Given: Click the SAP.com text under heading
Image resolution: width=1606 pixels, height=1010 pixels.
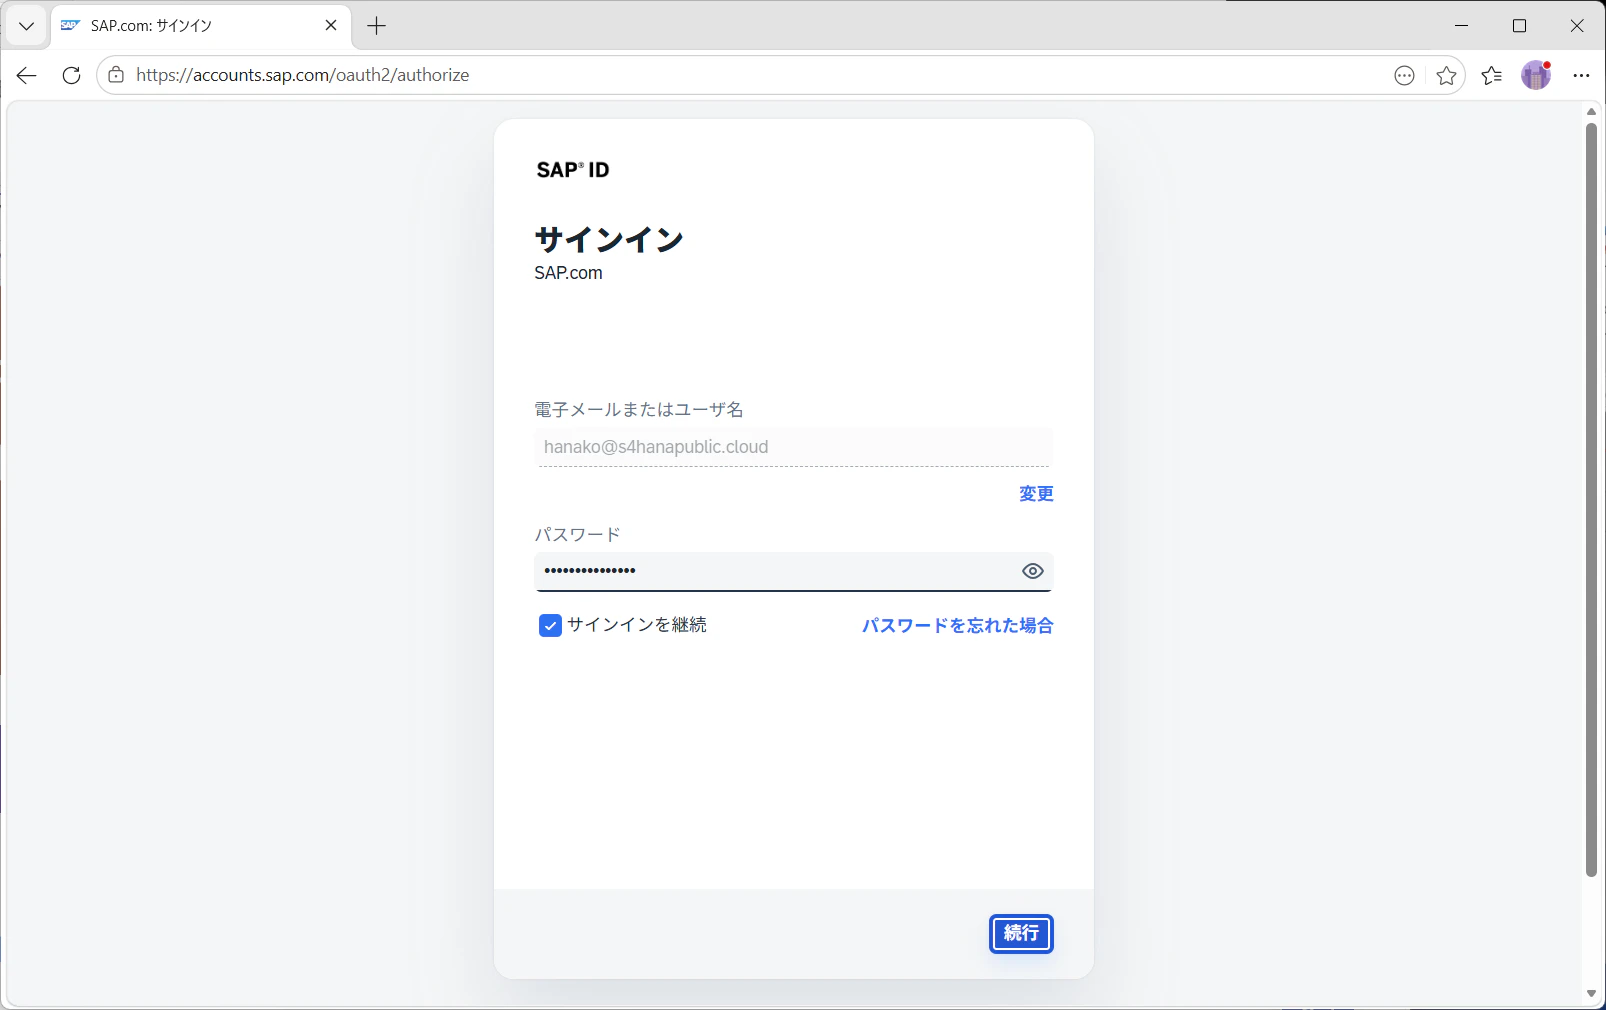Looking at the screenshot, I should [568, 273].
